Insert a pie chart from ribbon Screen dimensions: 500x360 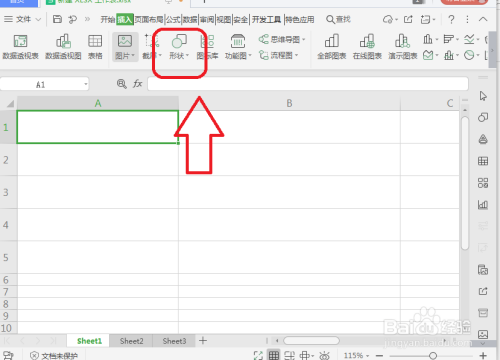pyautogui.click(x=472, y=55)
